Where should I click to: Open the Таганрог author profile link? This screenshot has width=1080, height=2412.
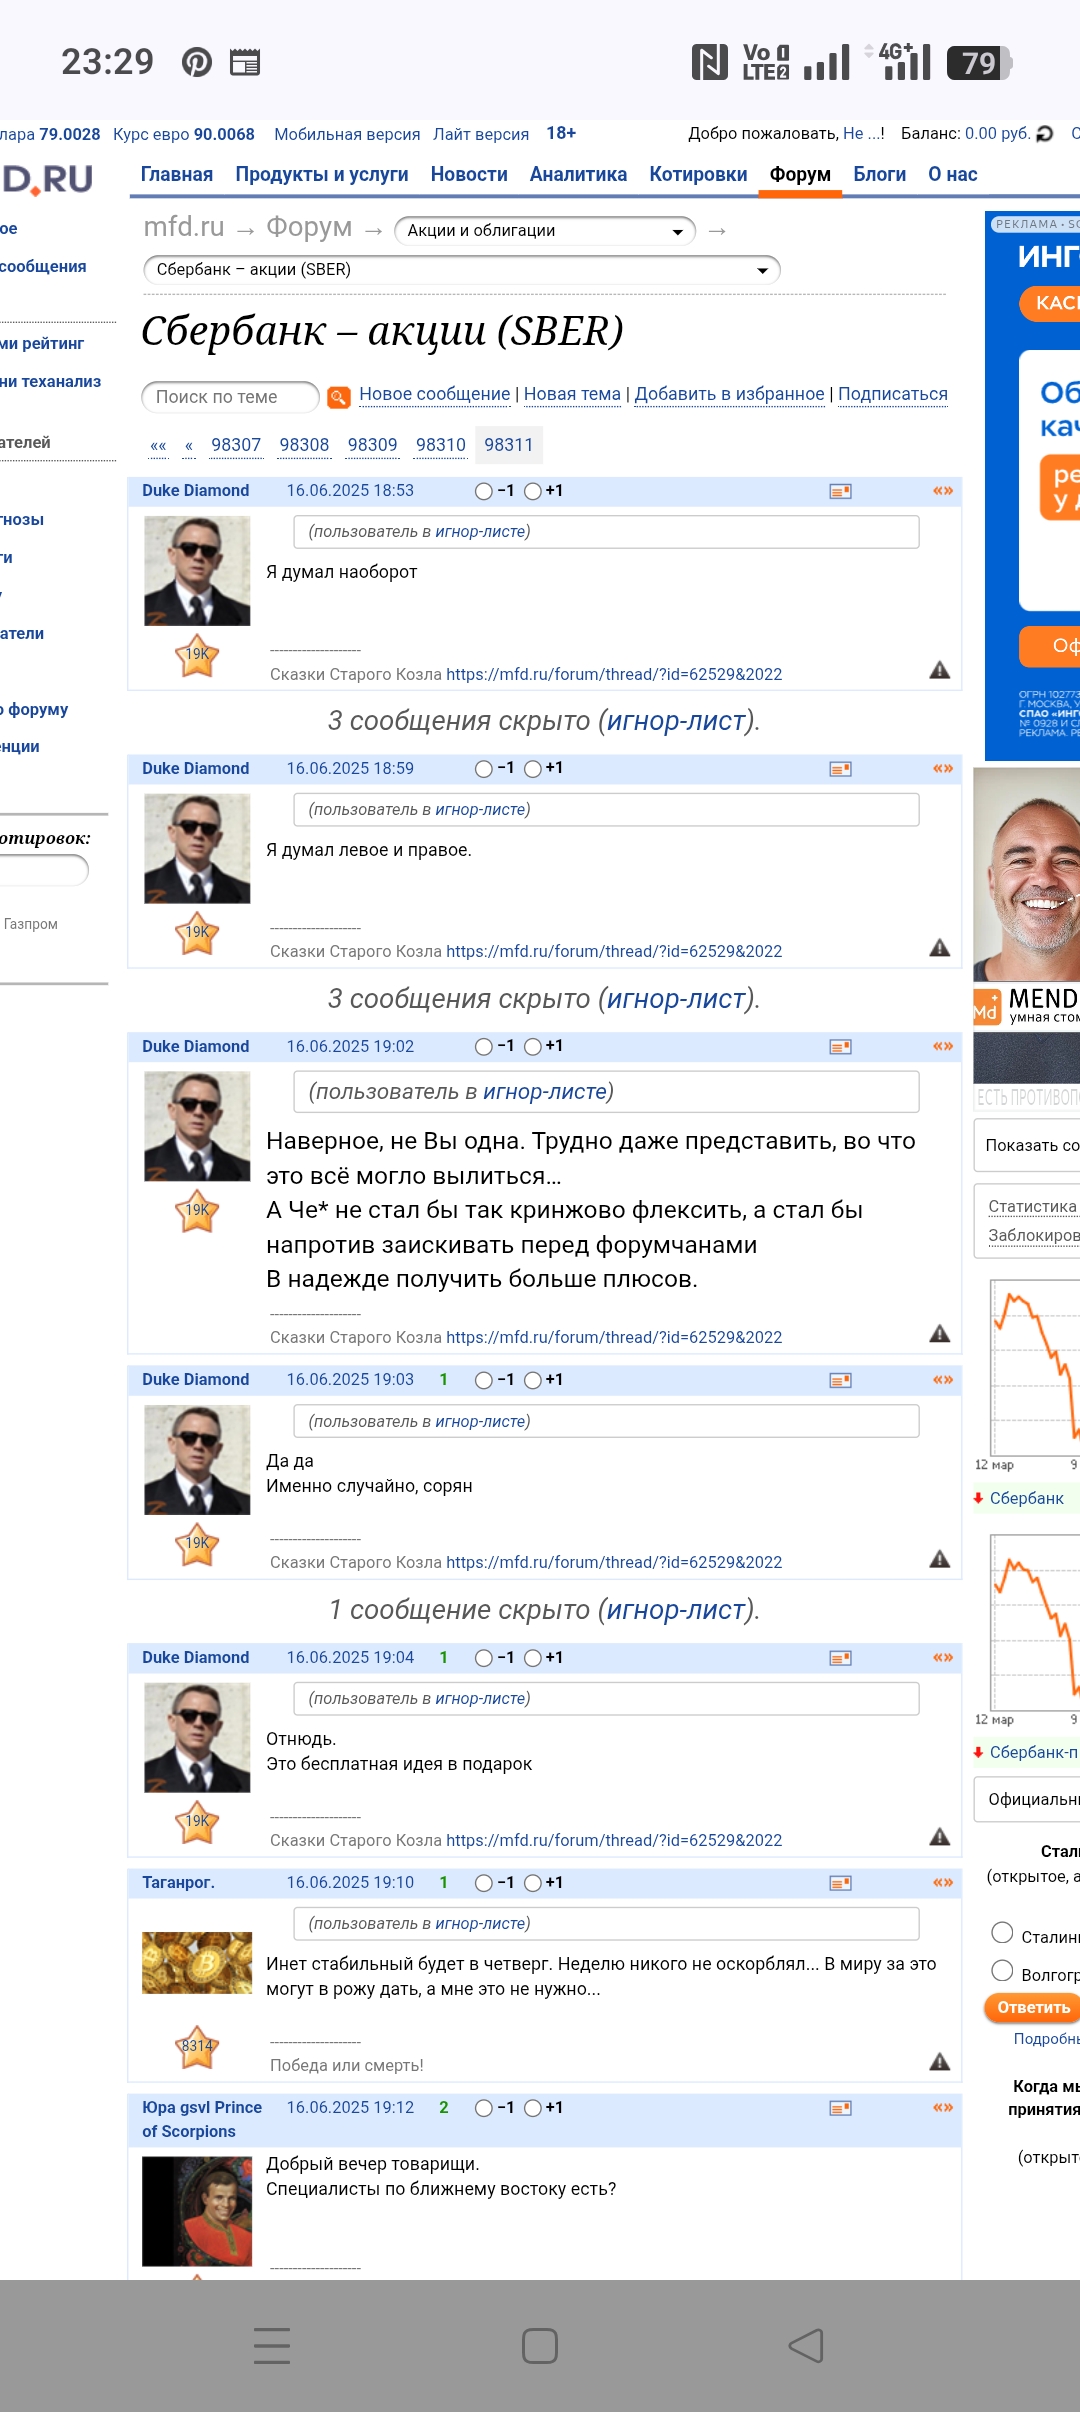(178, 1883)
